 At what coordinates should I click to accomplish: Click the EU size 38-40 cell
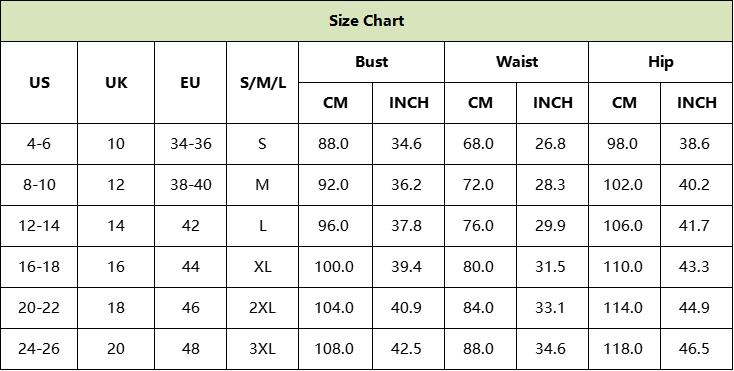[191, 185]
